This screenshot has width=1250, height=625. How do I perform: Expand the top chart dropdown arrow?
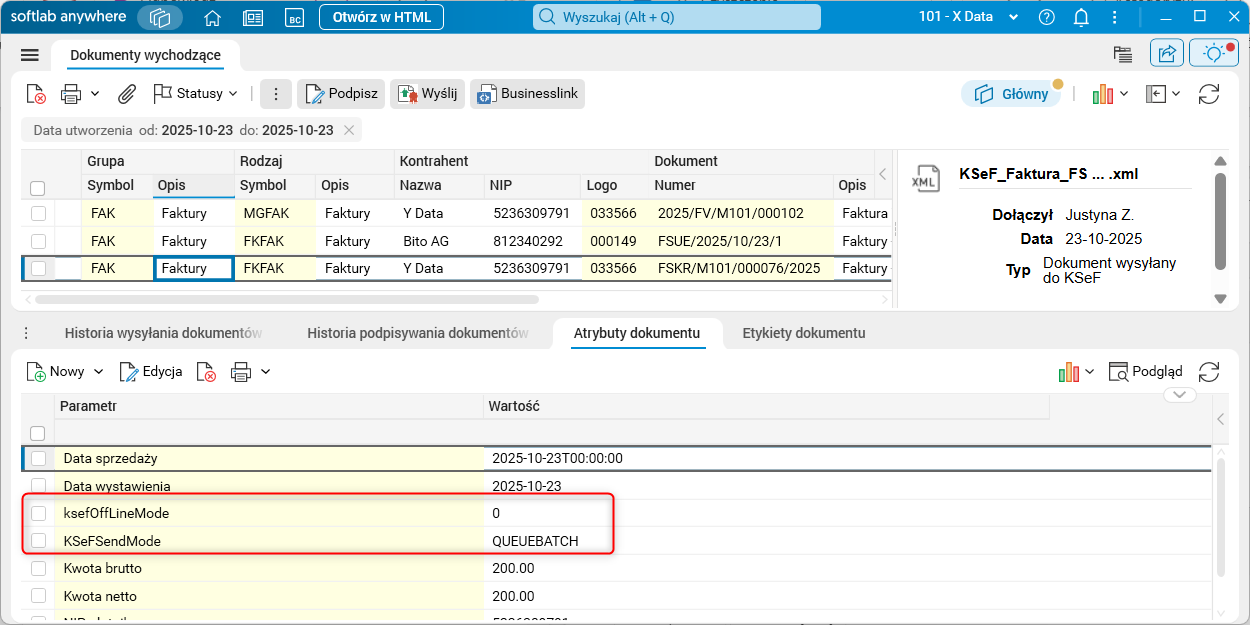point(1124,94)
